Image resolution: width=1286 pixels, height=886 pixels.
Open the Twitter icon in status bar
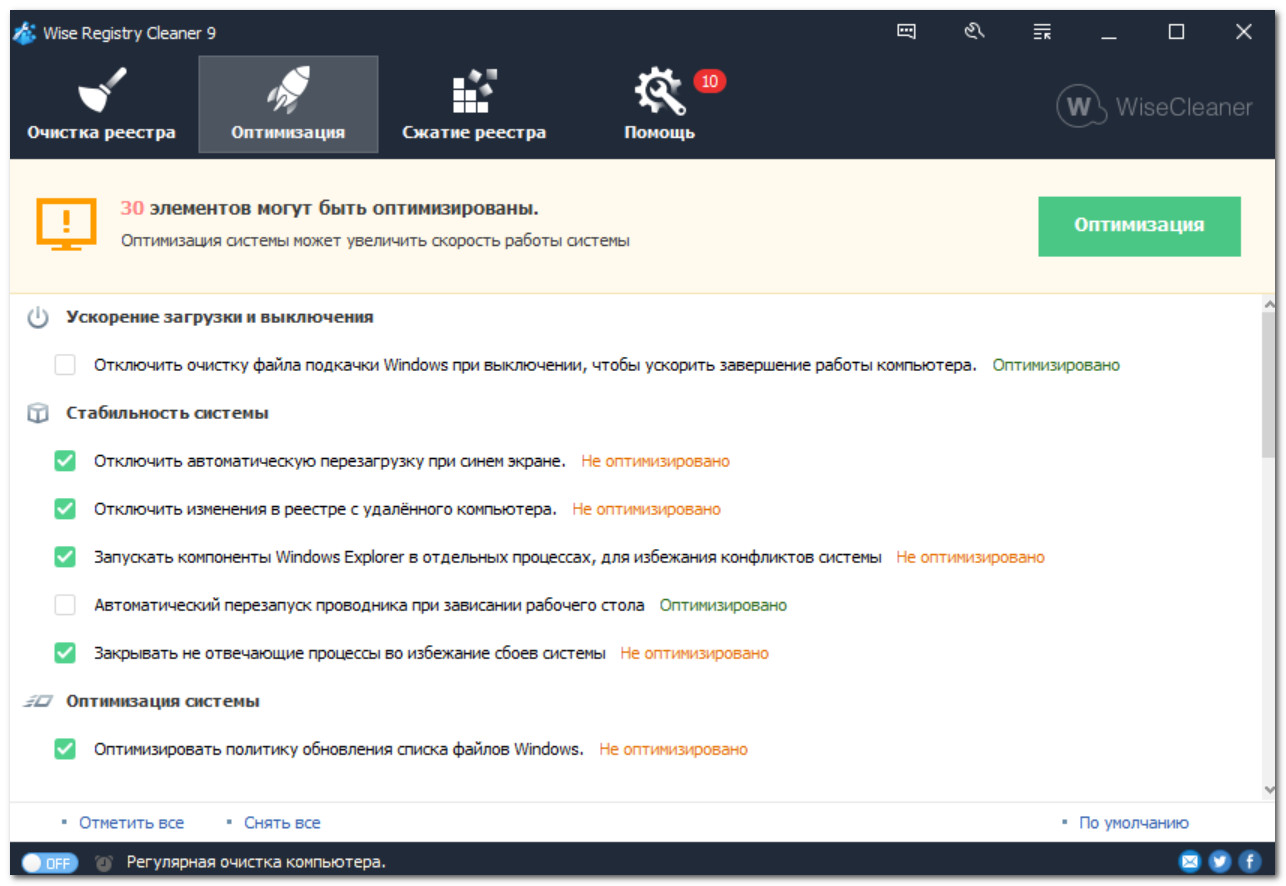(1220, 861)
